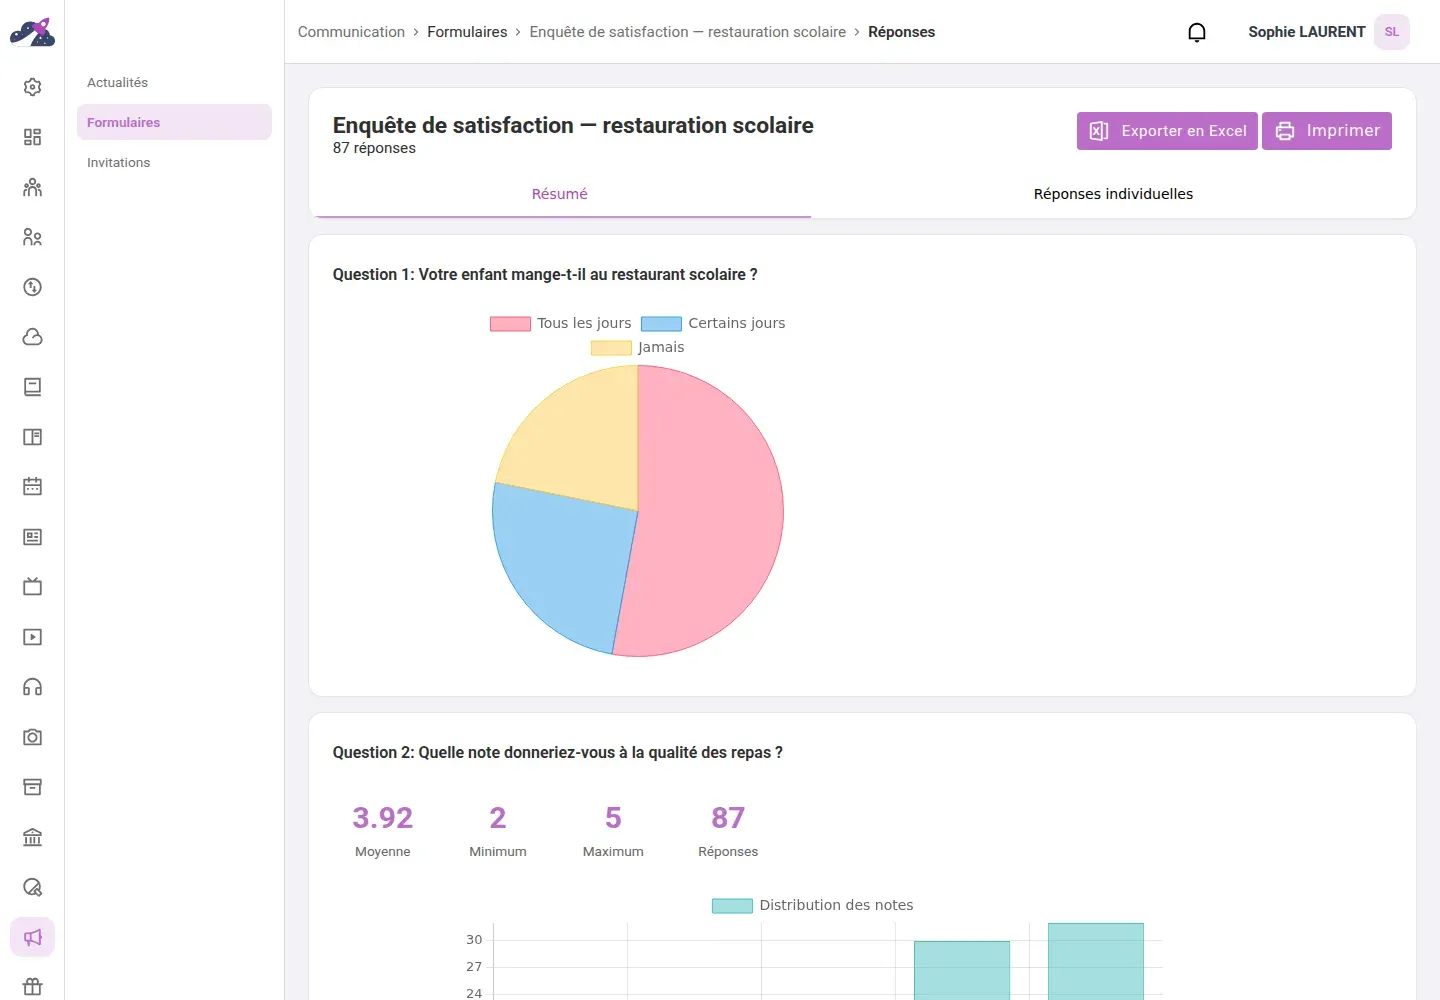This screenshot has width=1440, height=1000.
Task: Click the Communication breadcrumb
Action: click(351, 32)
